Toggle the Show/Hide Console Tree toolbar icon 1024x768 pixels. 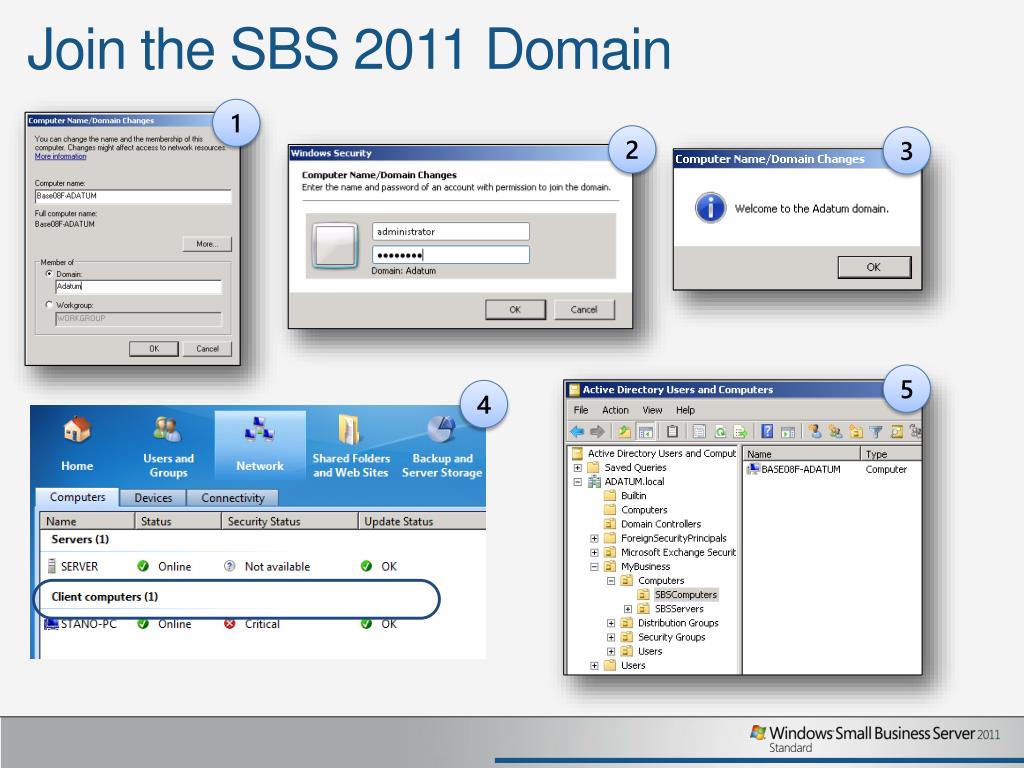tap(646, 432)
